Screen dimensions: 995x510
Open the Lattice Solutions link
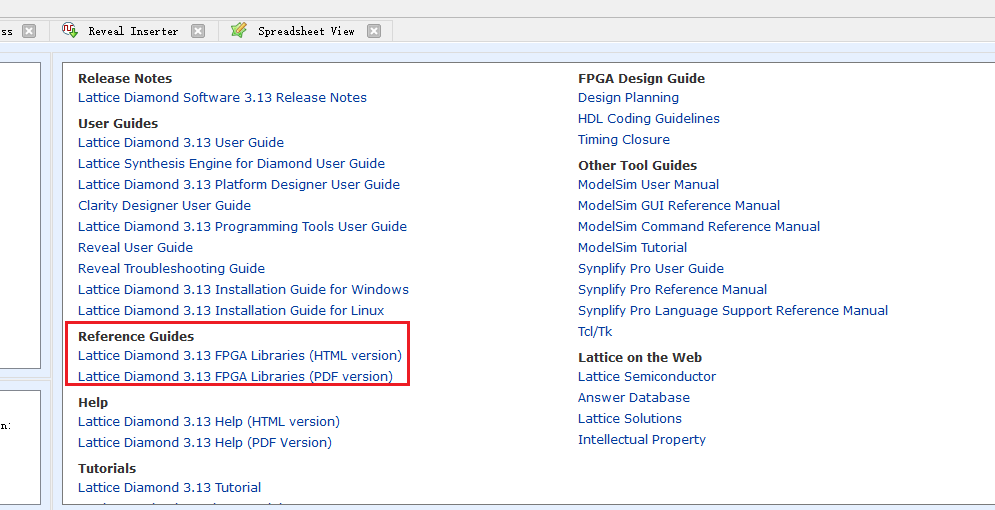pos(630,418)
